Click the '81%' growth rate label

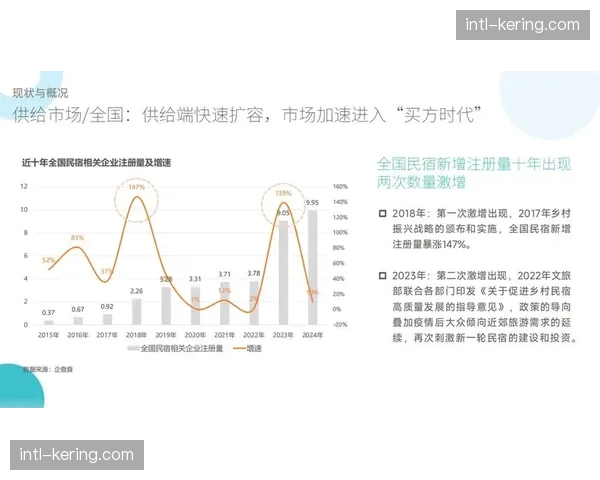[x=77, y=238]
